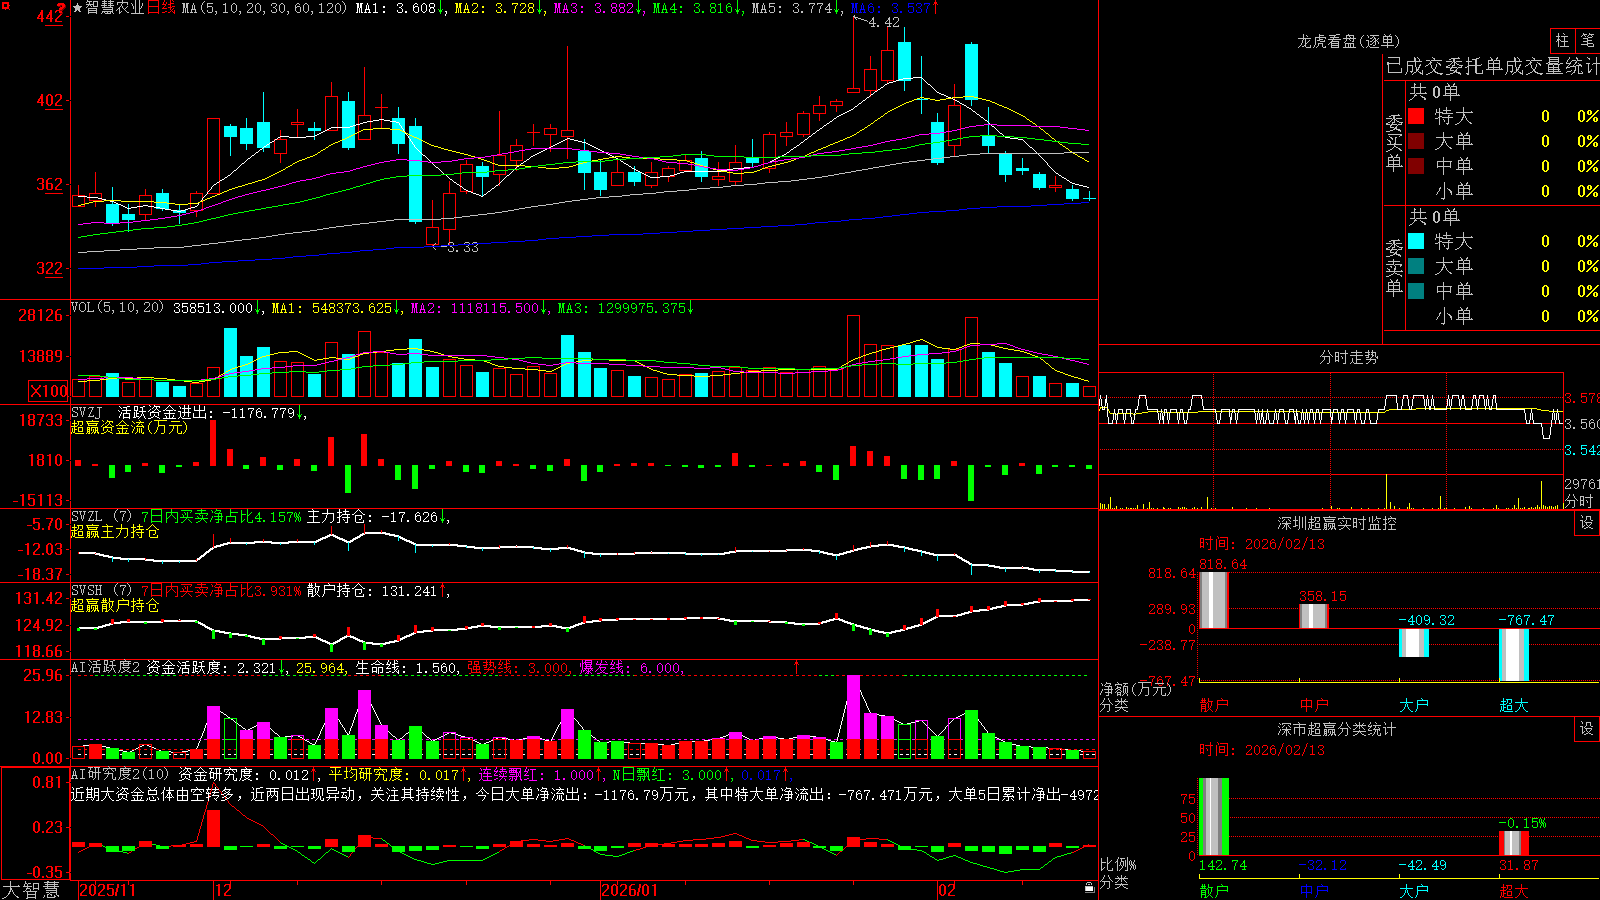Screen dimensions: 1600x900
Task: Click the 深圳超赢实时监控 panel title
Action: coord(1337,523)
